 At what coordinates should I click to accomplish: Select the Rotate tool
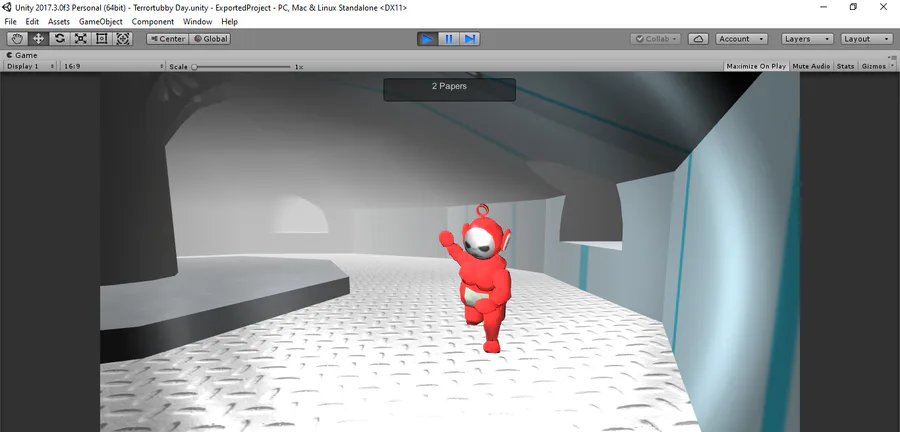(60, 39)
